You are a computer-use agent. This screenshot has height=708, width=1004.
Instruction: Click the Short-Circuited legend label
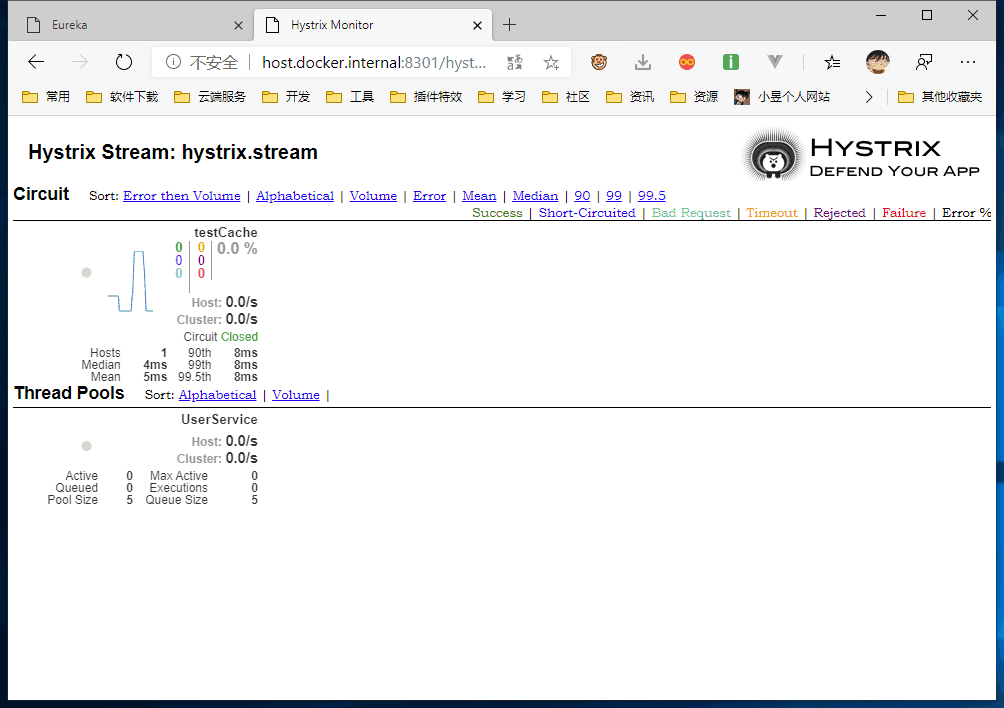tap(587, 213)
